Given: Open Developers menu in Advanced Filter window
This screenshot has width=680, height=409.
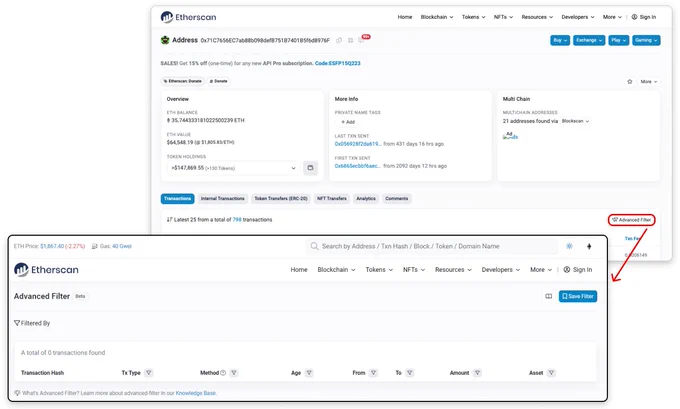Looking at the screenshot, I should point(500,270).
